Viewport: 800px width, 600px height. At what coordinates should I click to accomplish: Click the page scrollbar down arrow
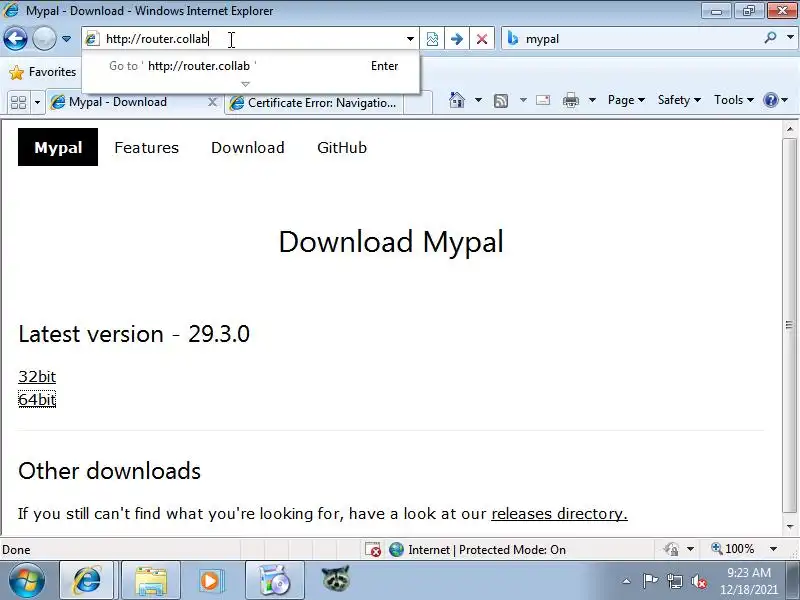(x=790, y=526)
